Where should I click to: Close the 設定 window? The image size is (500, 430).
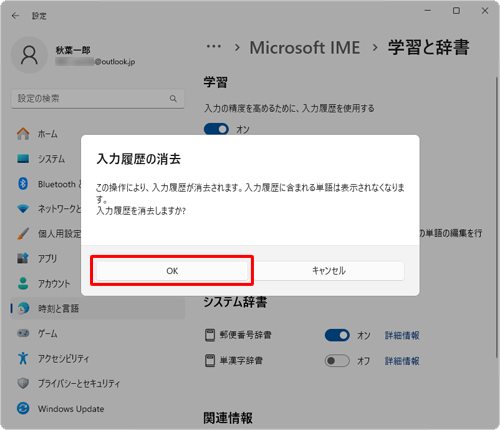click(485, 11)
